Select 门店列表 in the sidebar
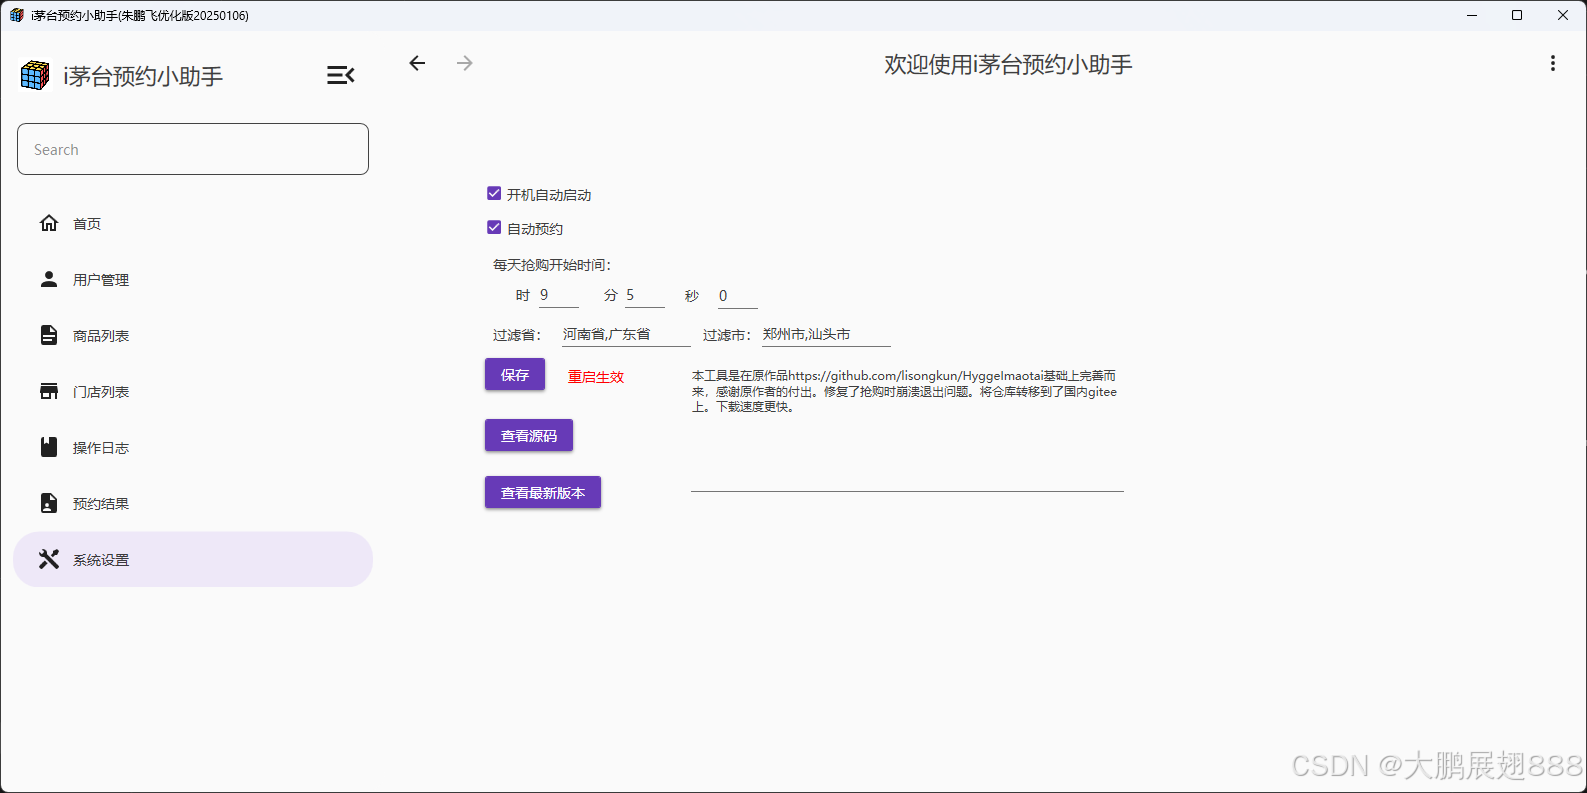 click(x=193, y=391)
